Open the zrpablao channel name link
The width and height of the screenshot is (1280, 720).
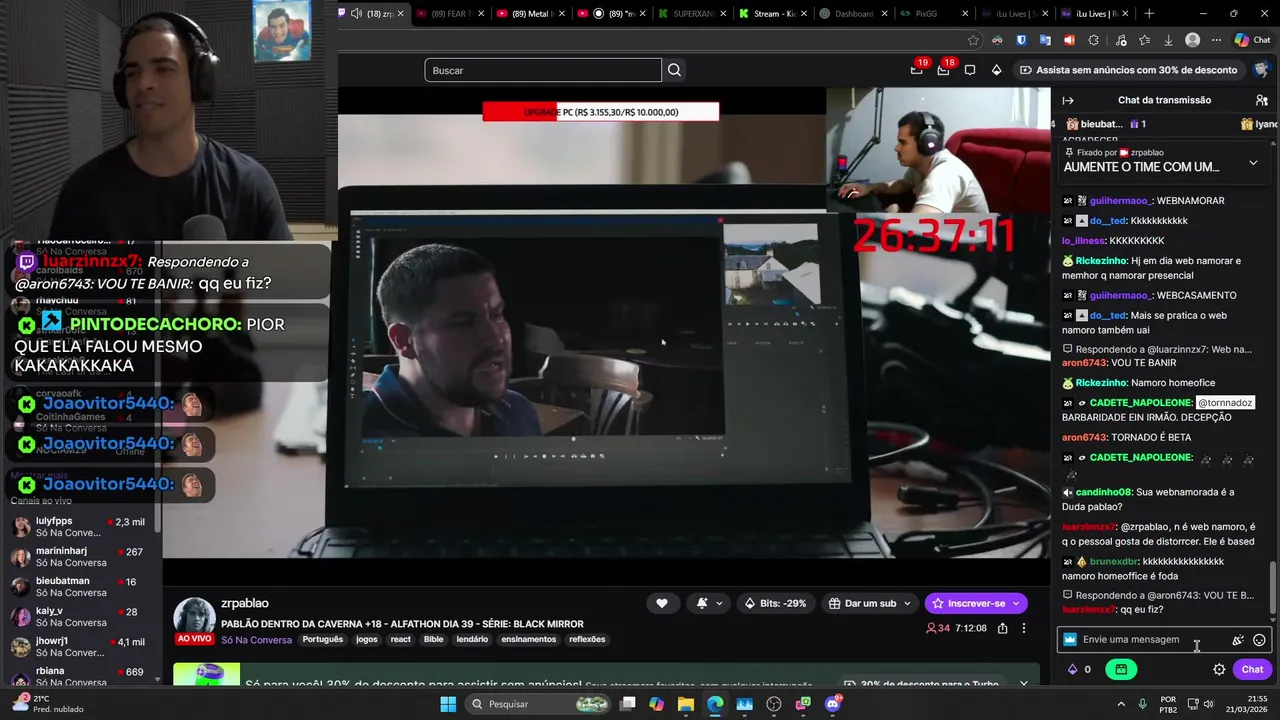(245, 604)
